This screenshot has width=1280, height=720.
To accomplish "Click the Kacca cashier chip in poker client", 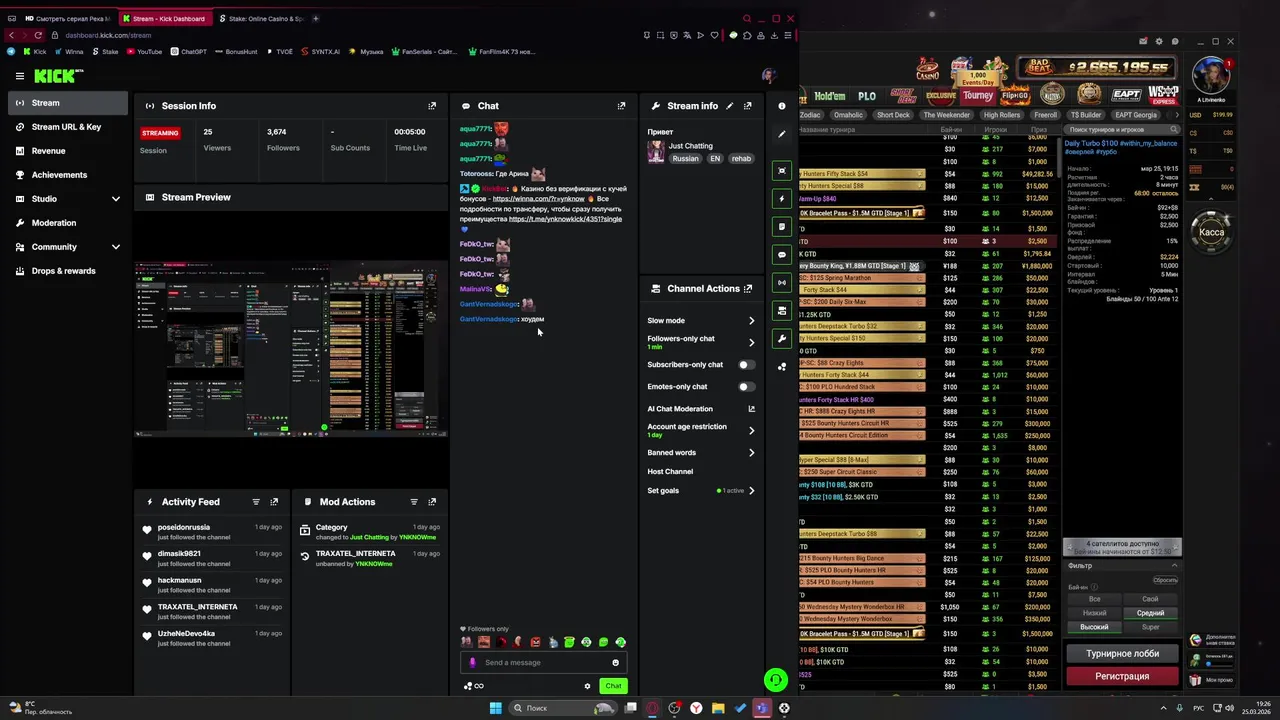I will 1211,232.
